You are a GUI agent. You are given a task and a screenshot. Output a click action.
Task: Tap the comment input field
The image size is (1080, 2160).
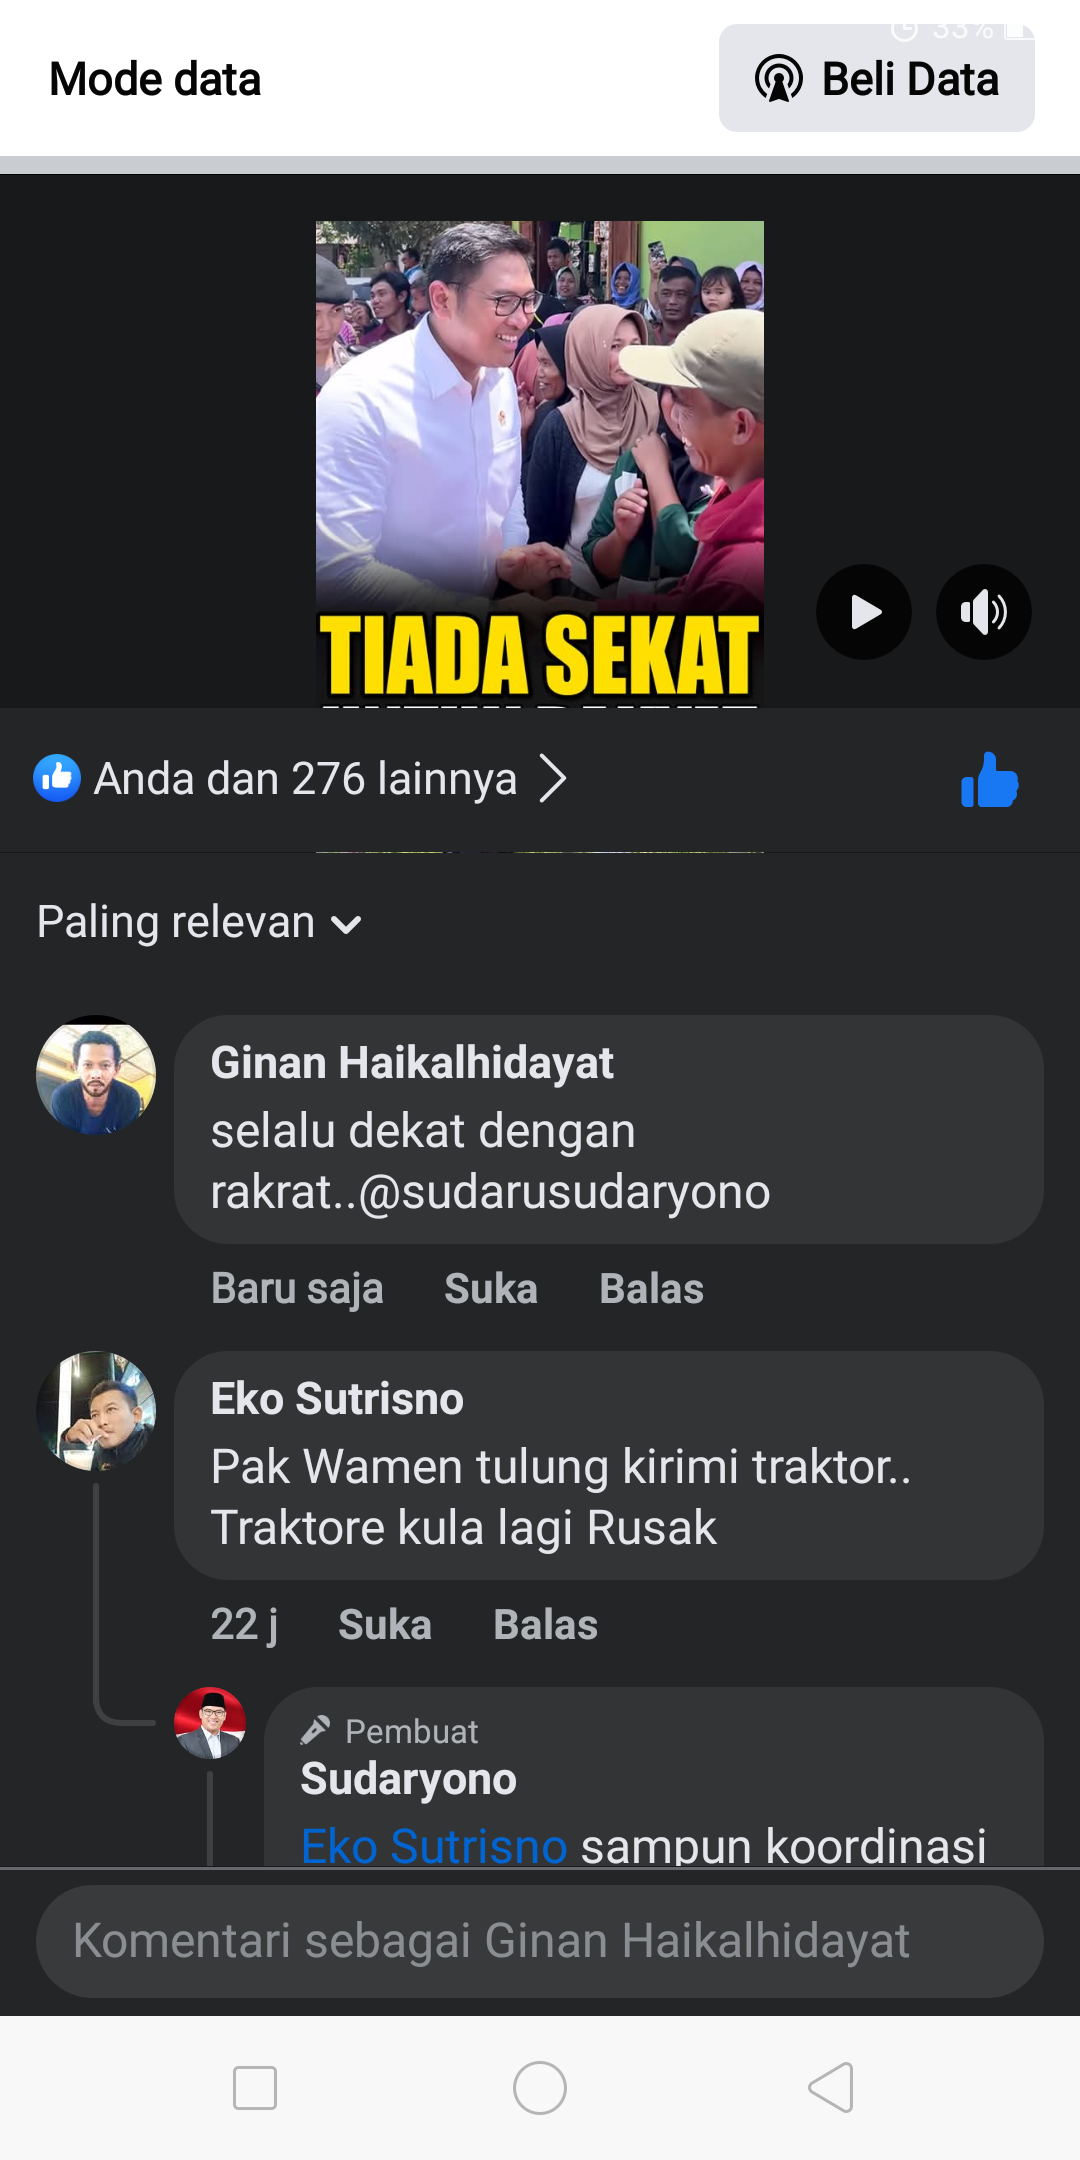pyautogui.click(x=540, y=1941)
